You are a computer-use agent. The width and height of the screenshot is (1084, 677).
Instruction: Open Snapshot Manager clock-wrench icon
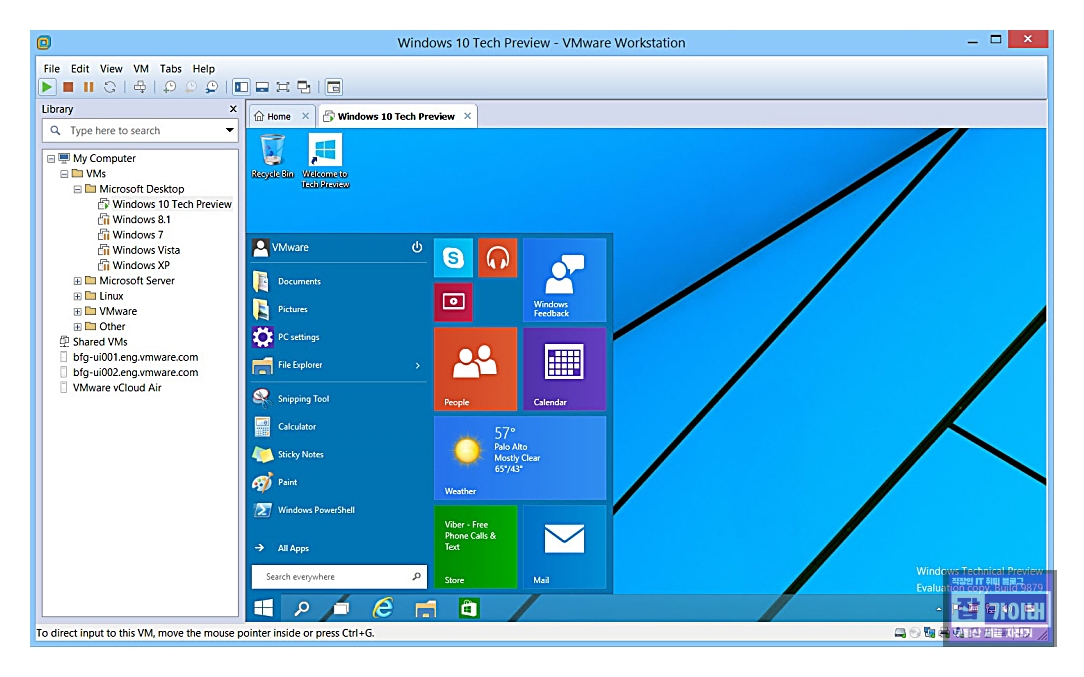point(212,87)
